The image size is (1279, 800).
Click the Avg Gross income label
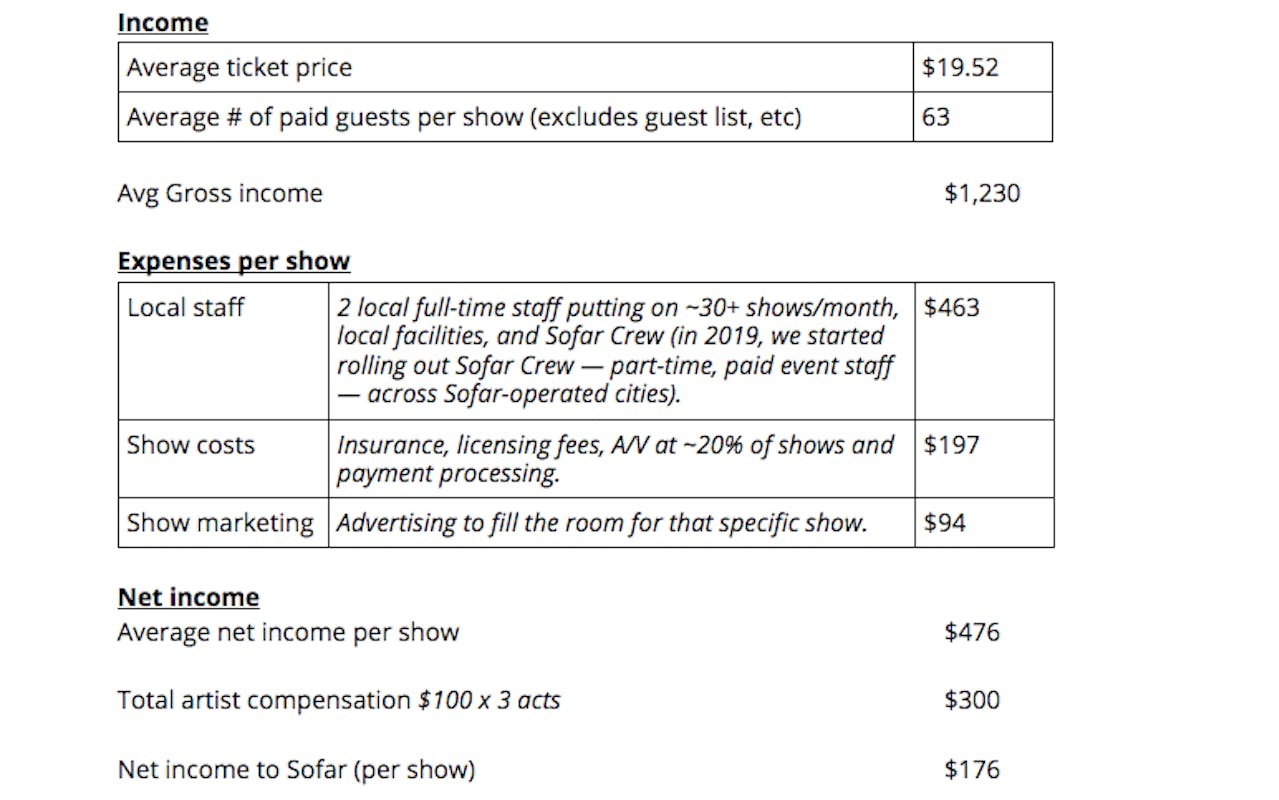tap(220, 193)
